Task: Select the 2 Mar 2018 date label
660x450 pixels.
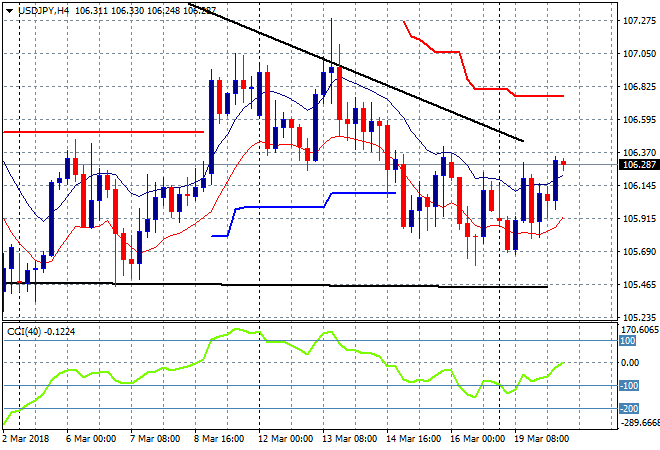Action: (x=26, y=439)
